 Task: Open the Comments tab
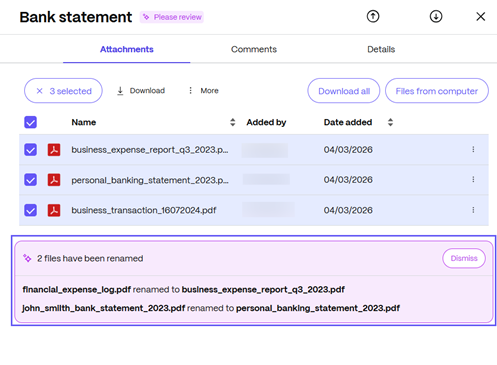tap(254, 49)
